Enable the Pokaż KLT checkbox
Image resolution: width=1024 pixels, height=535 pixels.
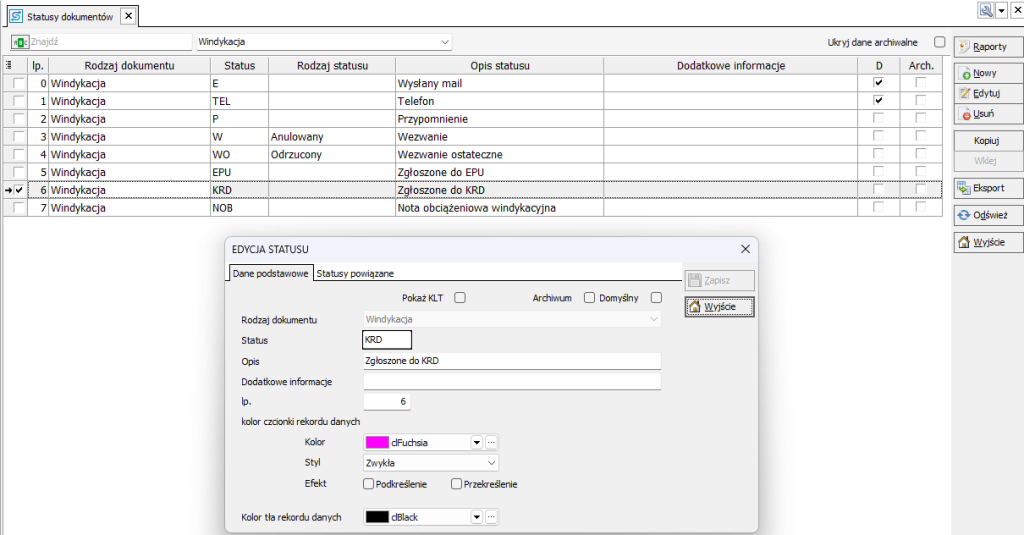460,298
